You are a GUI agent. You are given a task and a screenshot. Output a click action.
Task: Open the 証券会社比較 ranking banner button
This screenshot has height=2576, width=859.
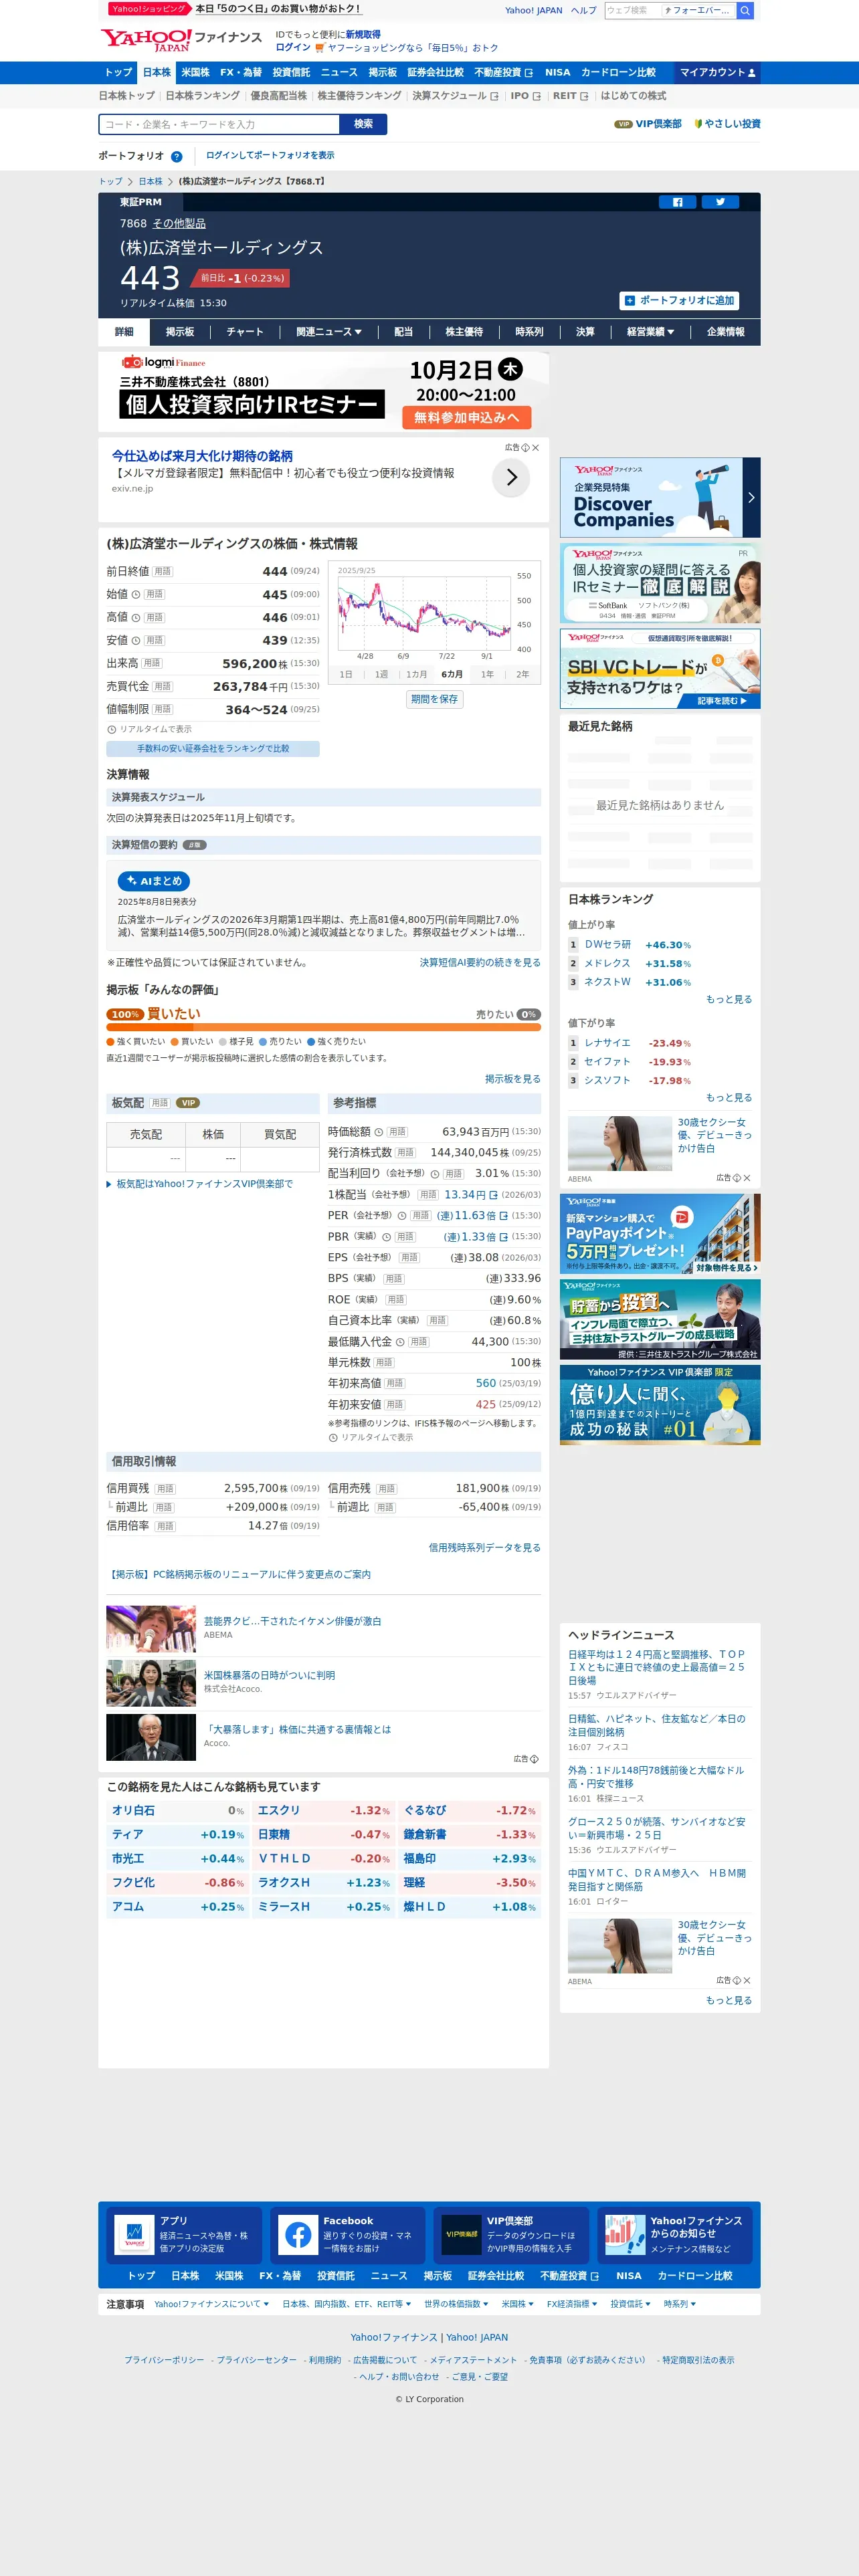[x=213, y=748]
